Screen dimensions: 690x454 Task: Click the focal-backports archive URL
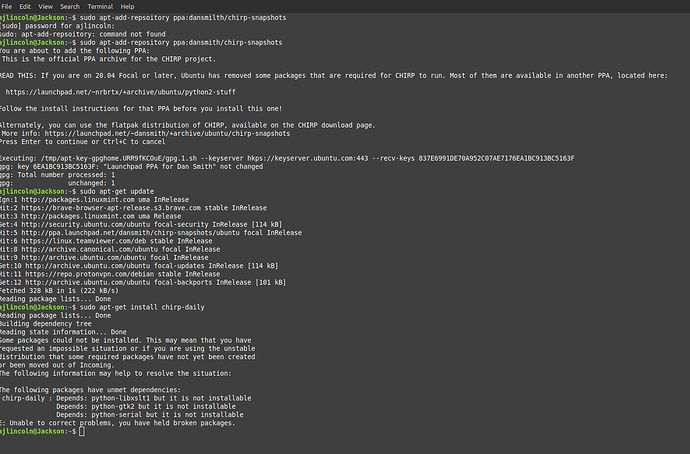88,282
